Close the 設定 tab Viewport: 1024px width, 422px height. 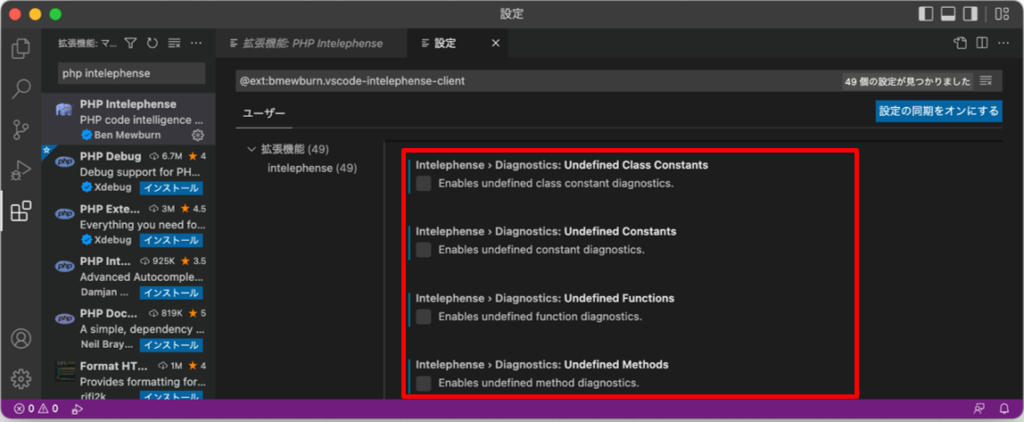pos(496,43)
